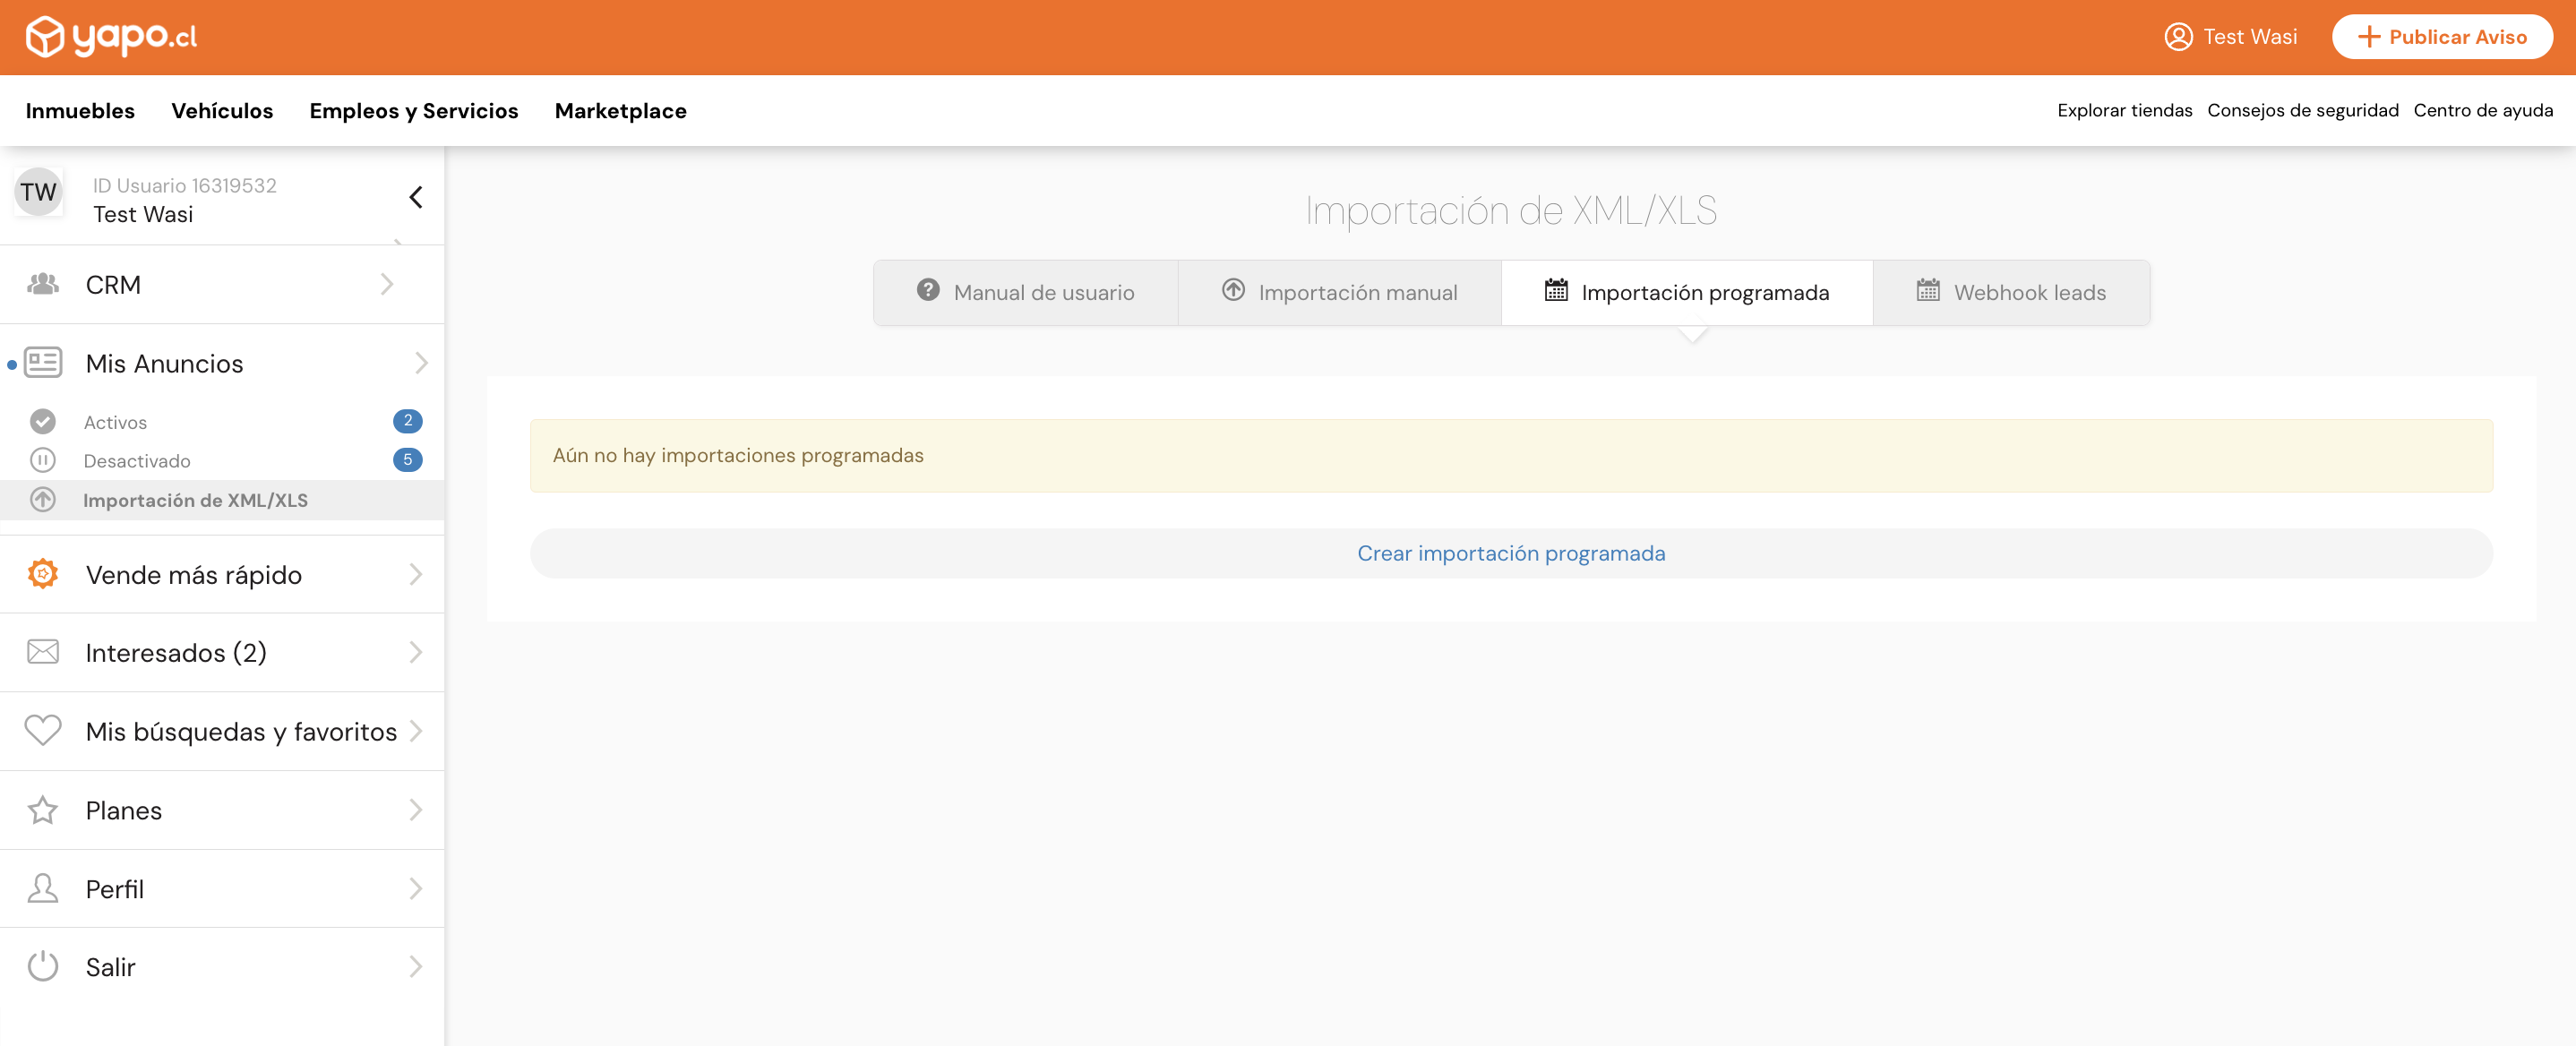Open the Manual de usuario tab
Image resolution: width=2576 pixels, height=1046 pixels.
(1025, 292)
